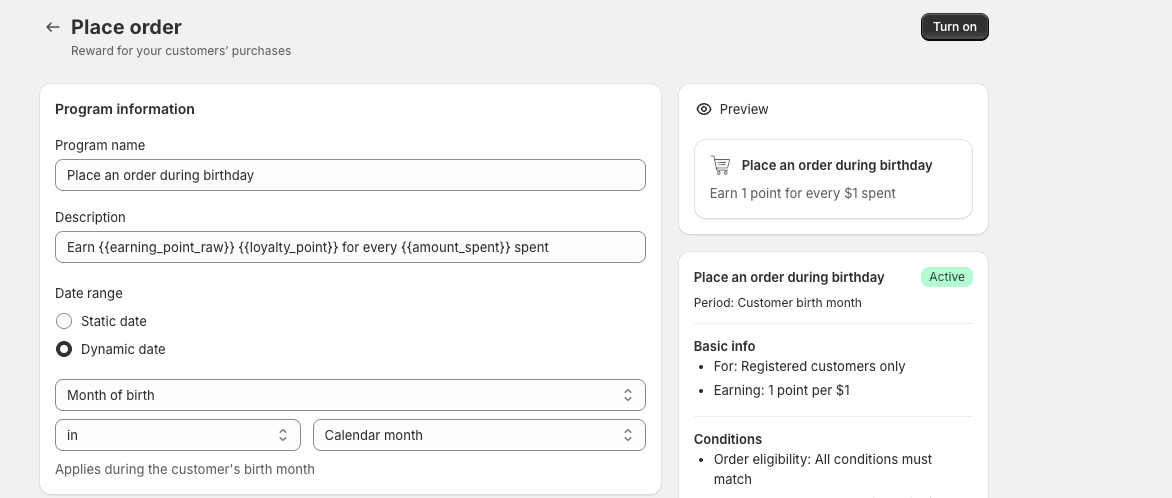Click the preview card title Place an order during birthday

[x=836, y=165]
